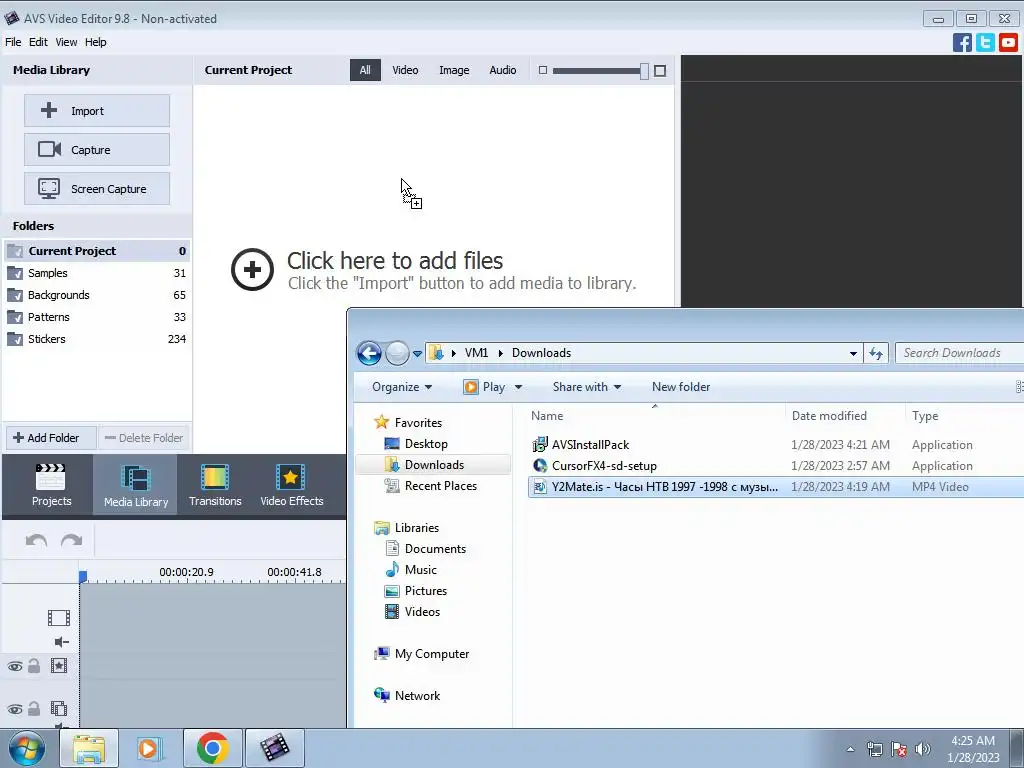This screenshot has height=768, width=1024.
Task: Open AVS Facebook page icon
Action: pyautogui.click(x=962, y=42)
